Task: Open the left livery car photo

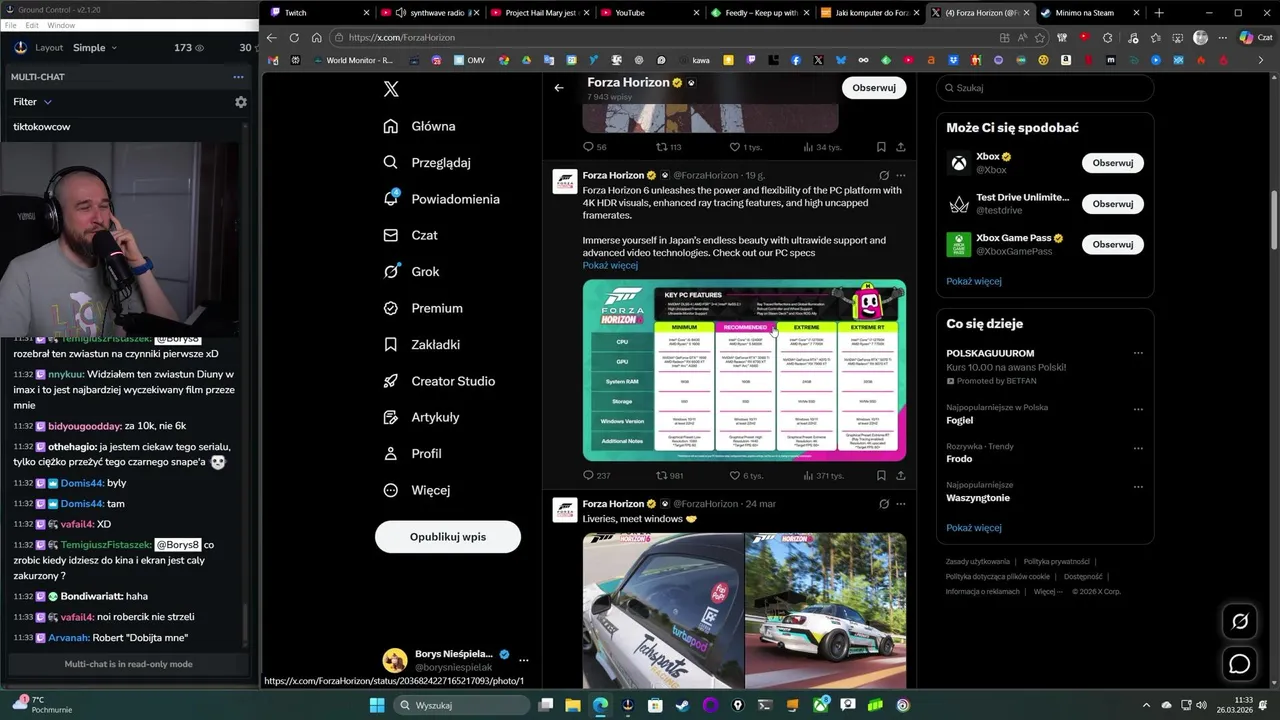Action: pos(663,611)
